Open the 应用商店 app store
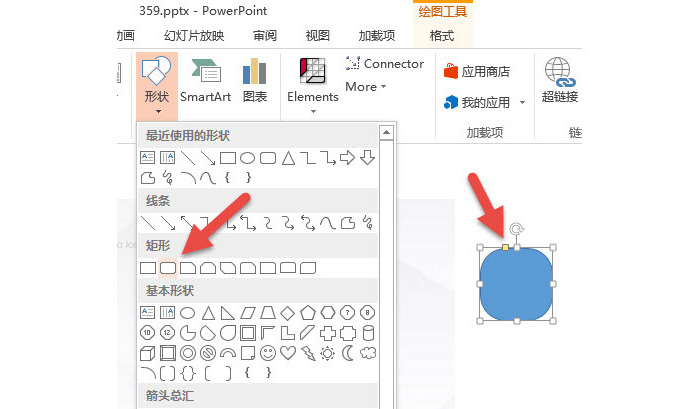The height and width of the screenshot is (409, 700). [x=477, y=71]
